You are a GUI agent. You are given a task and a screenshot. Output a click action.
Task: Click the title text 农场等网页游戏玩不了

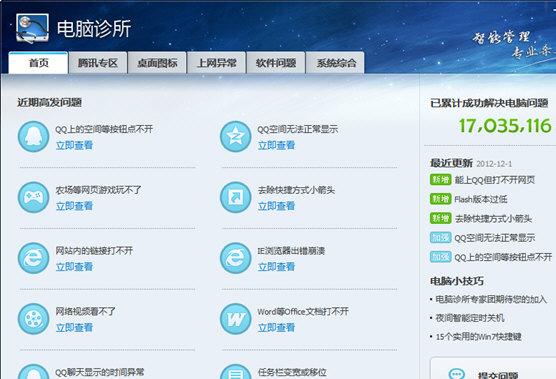[98, 190]
